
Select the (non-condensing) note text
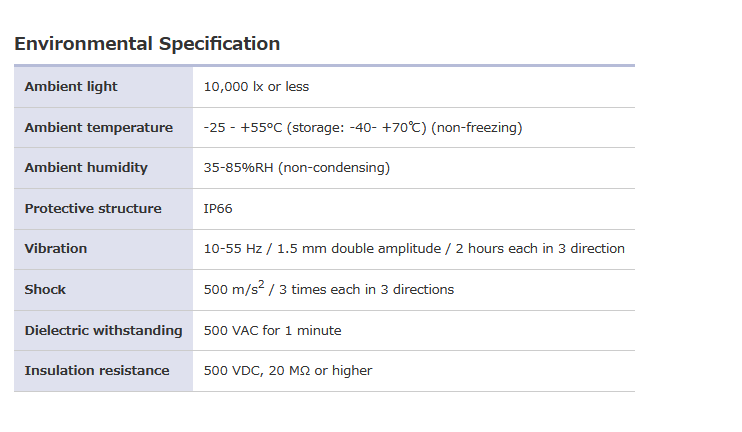coord(334,168)
